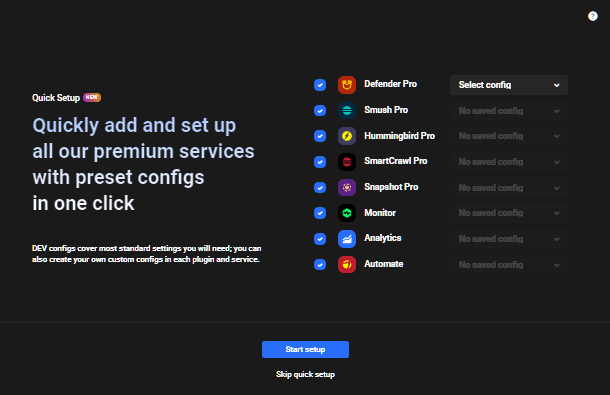Open the Automate config dropdown
610x395 pixels.
click(508, 265)
